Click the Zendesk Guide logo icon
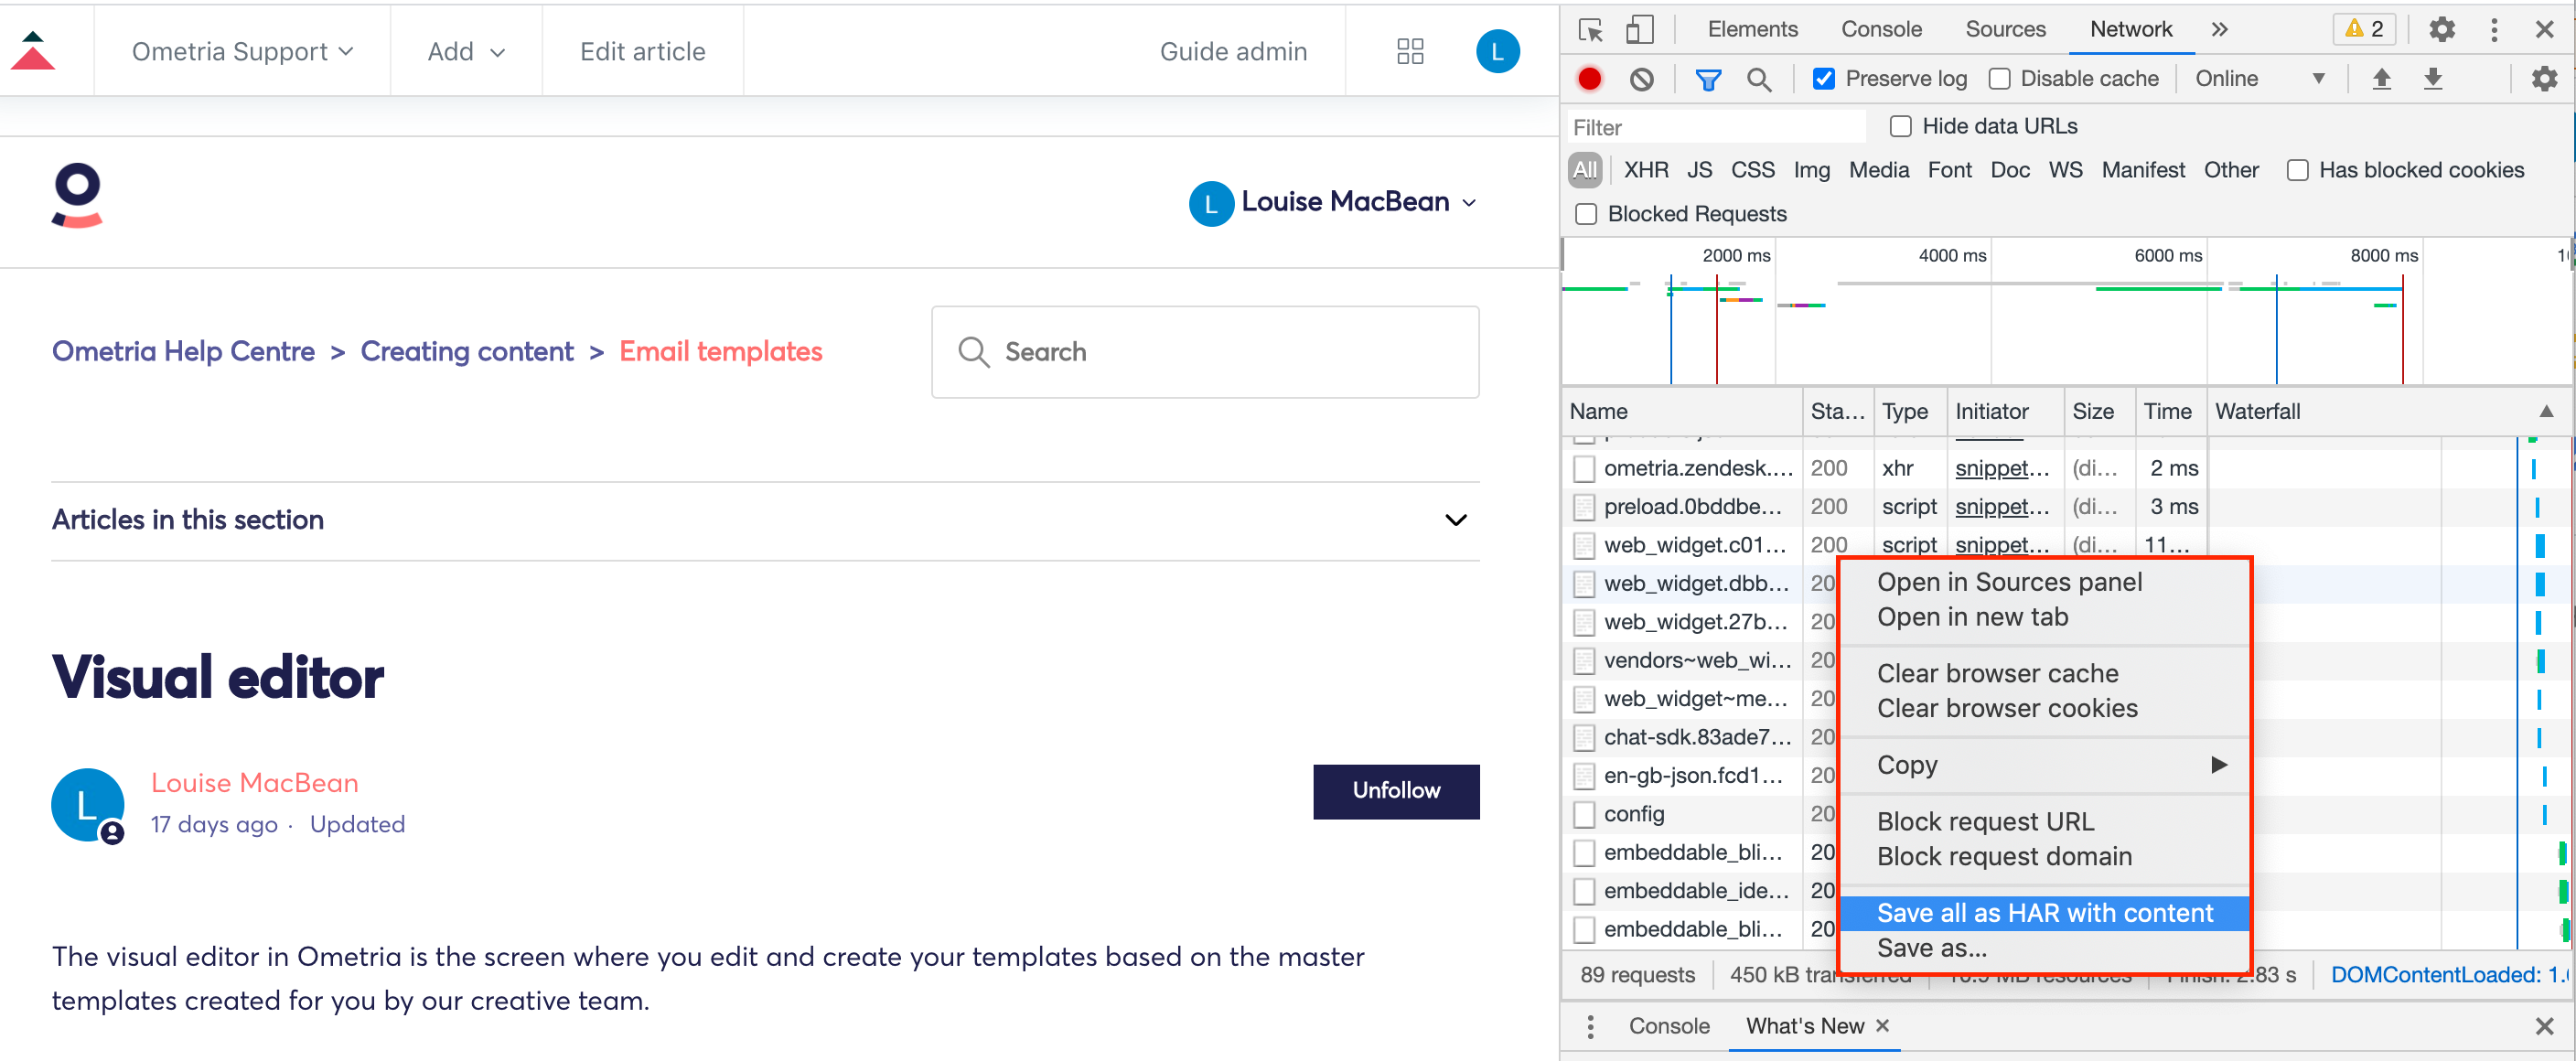This screenshot has height=1061, width=2576. [x=33, y=50]
